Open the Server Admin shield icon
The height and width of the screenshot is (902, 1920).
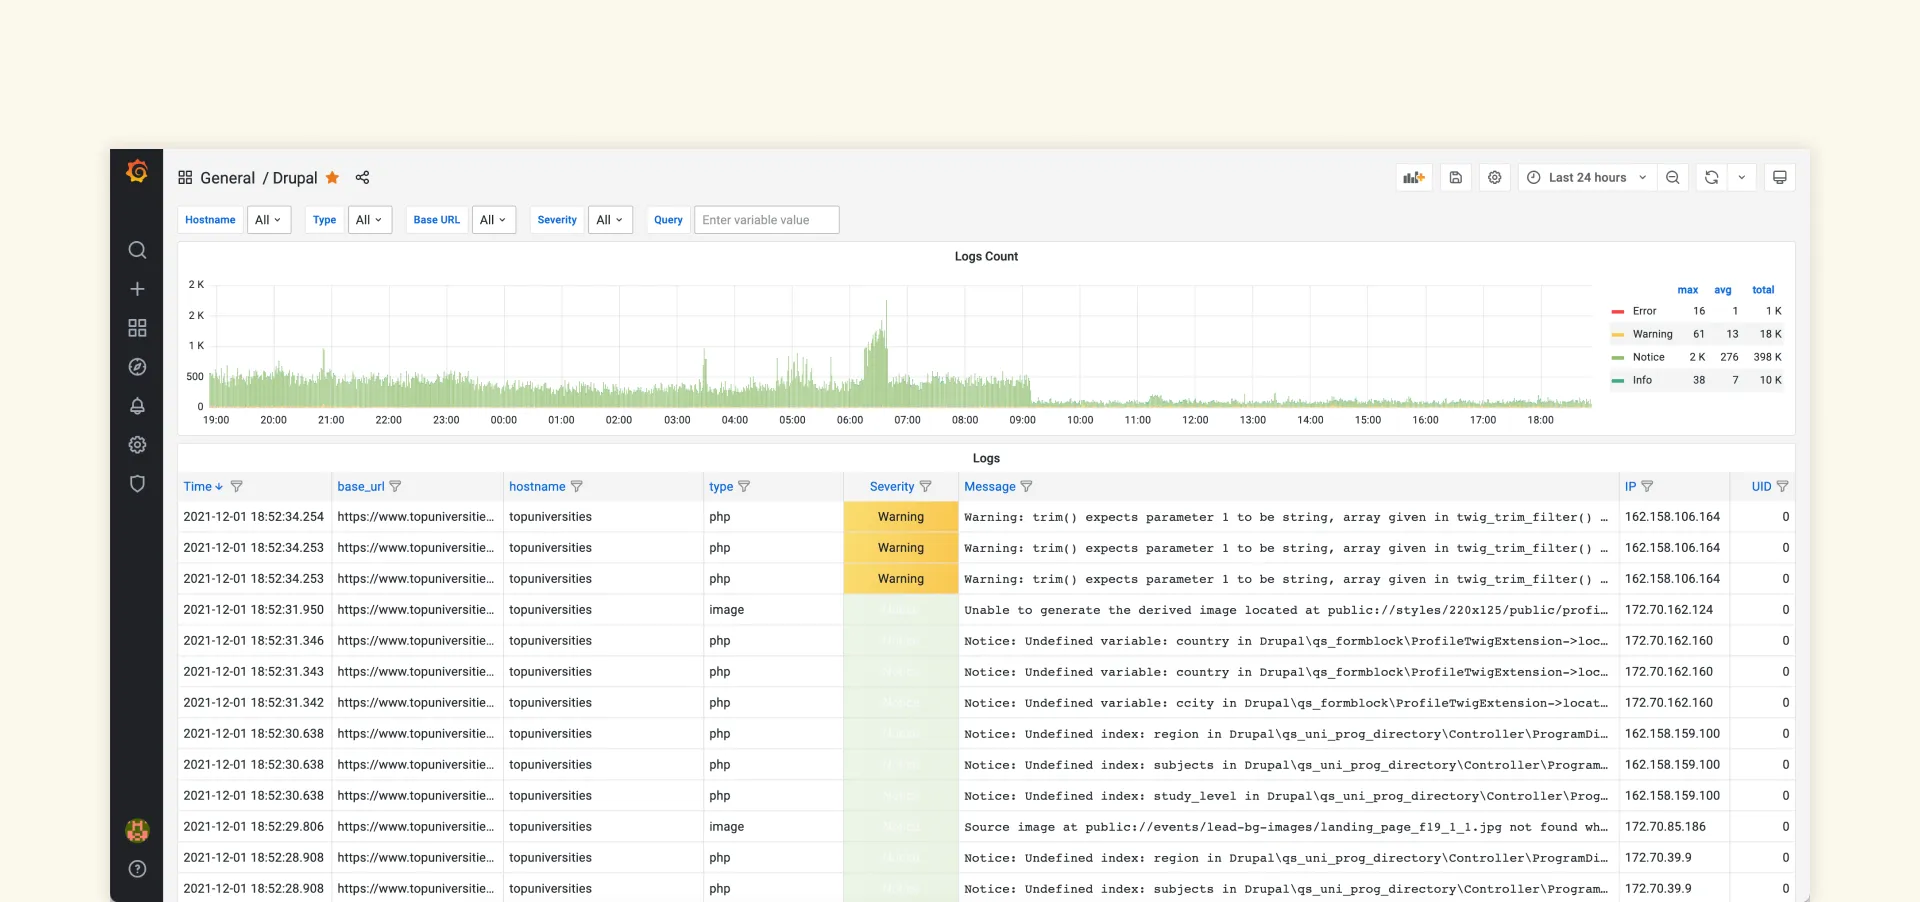(137, 484)
